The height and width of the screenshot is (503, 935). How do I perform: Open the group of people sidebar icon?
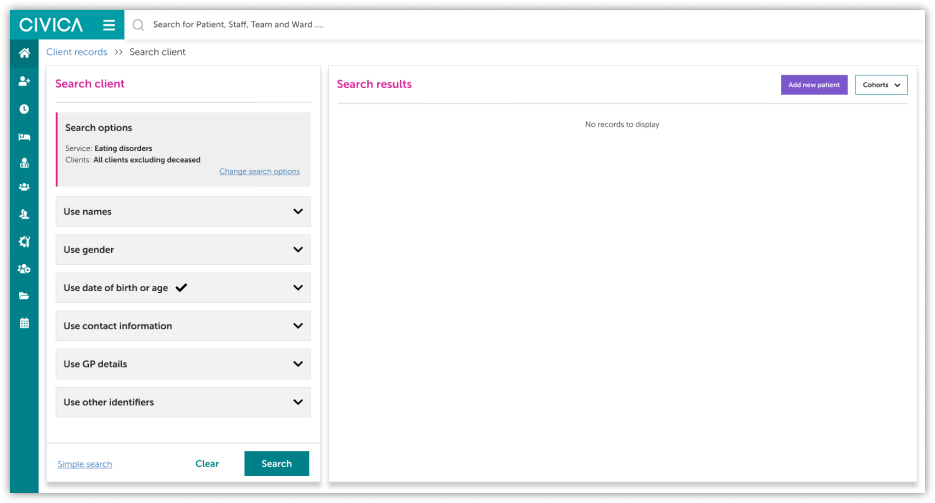pos(24,187)
